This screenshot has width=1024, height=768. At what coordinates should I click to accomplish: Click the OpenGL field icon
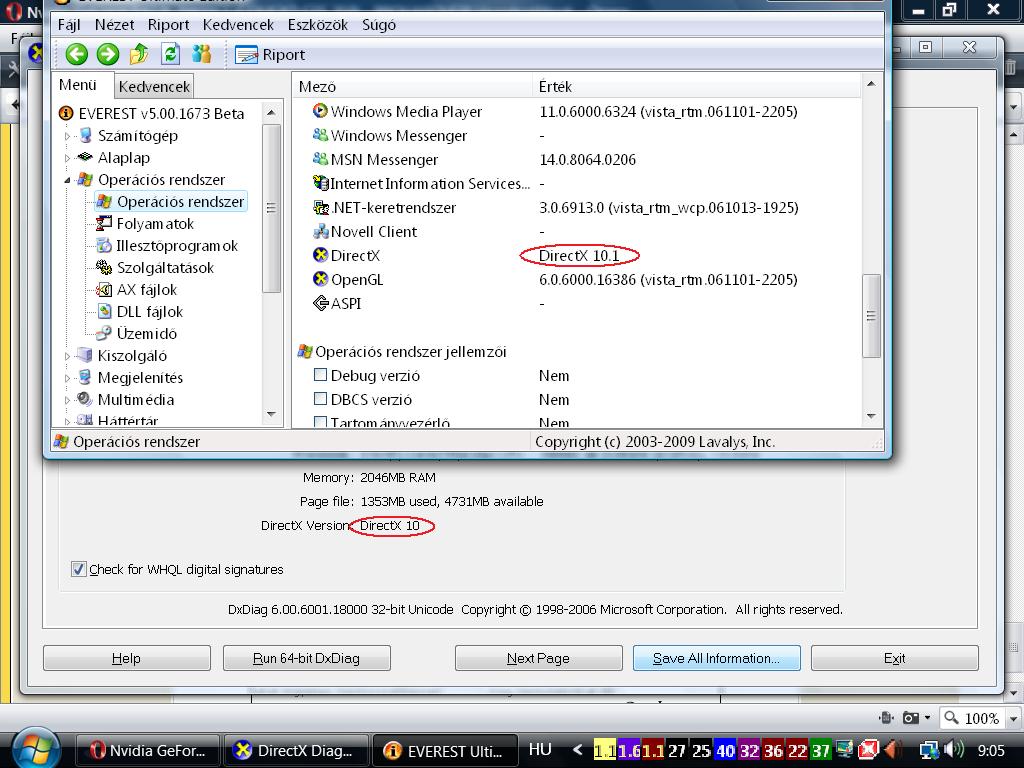[x=320, y=280]
